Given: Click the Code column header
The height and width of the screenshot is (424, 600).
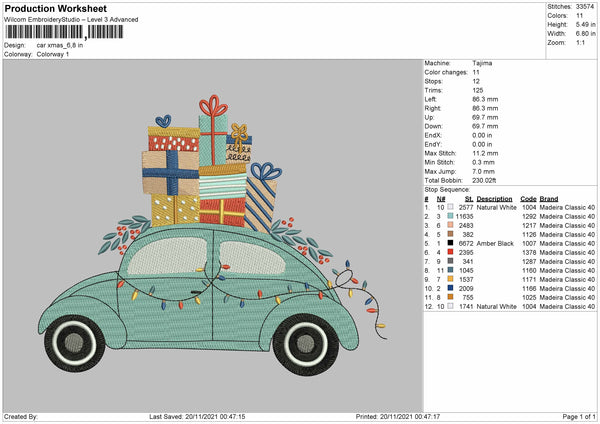Looking at the screenshot, I should (528, 198).
